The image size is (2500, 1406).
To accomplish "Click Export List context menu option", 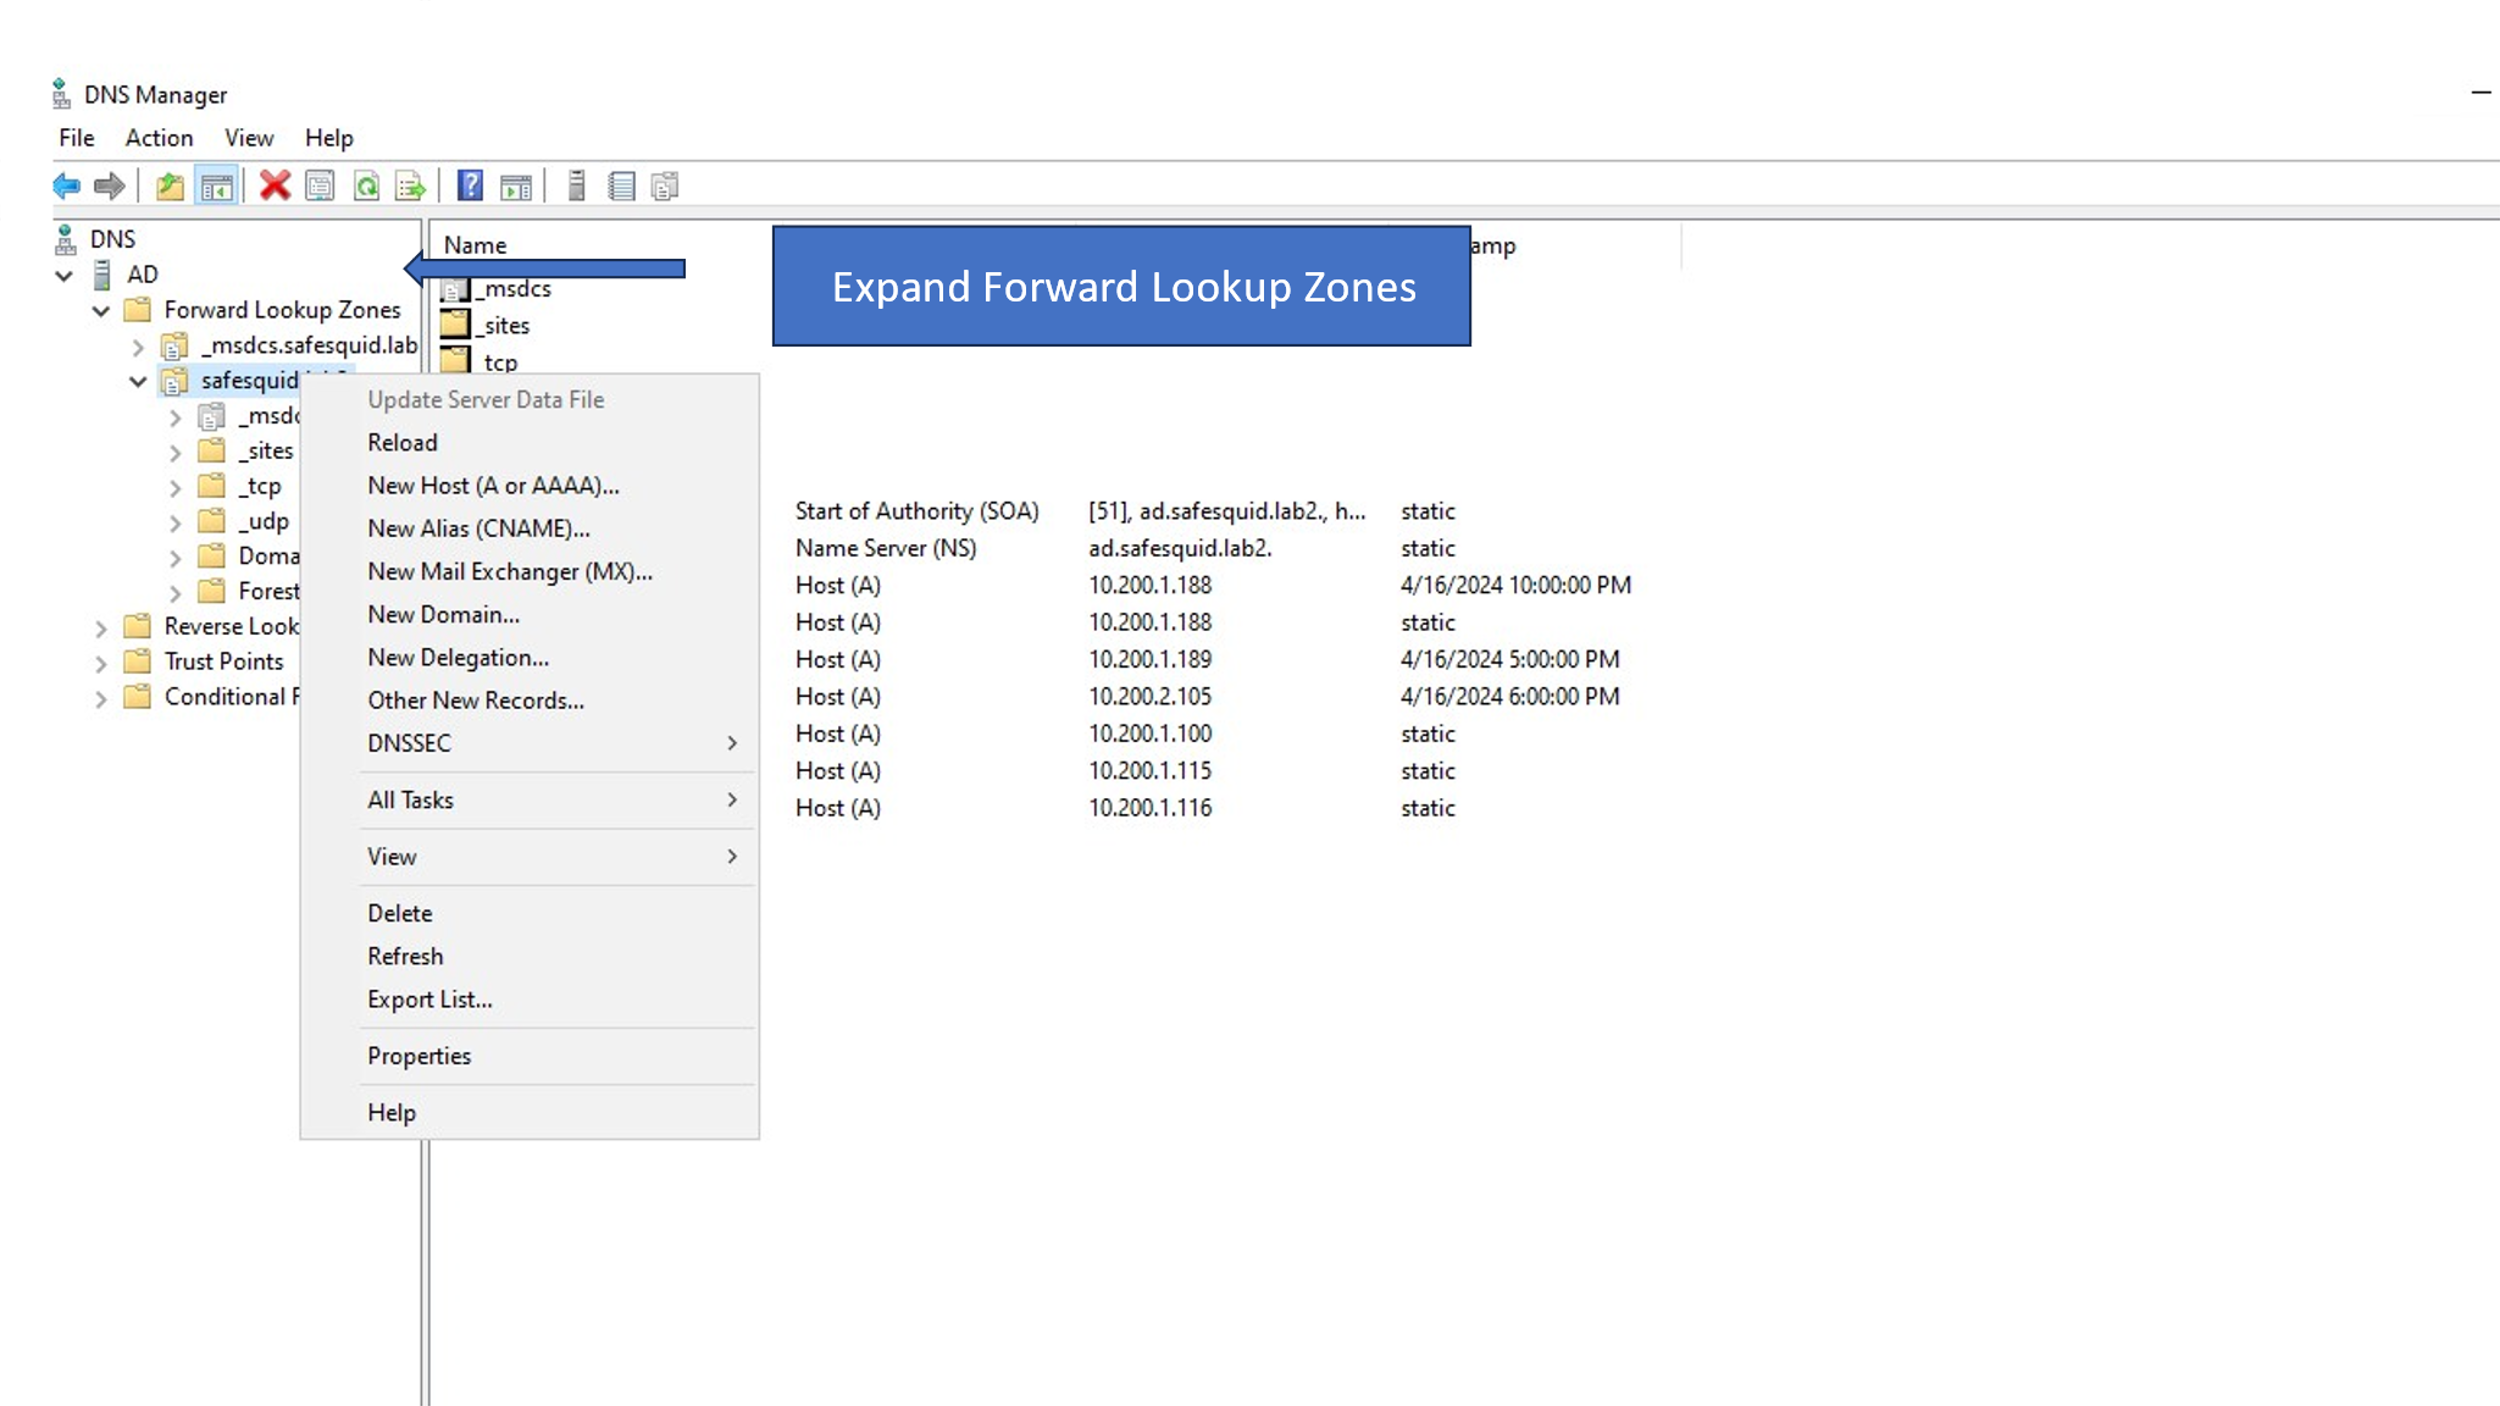I will tap(429, 997).
